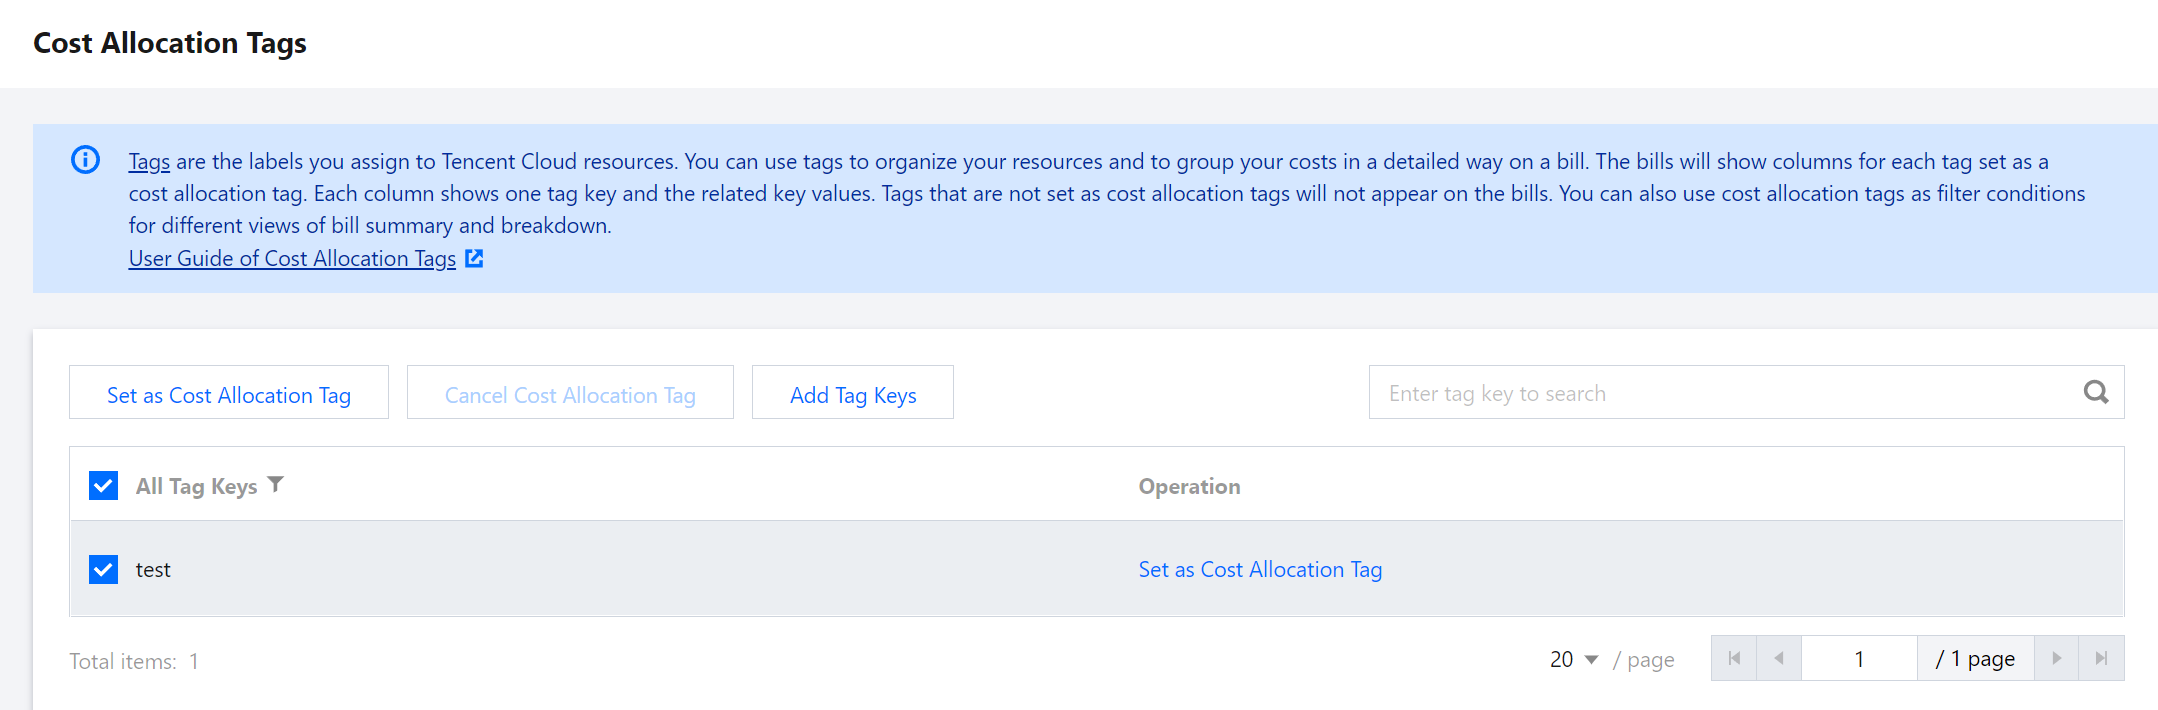Click the search magnifier icon
Screen dimensions: 2158x710
click(x=2095, y=393)
